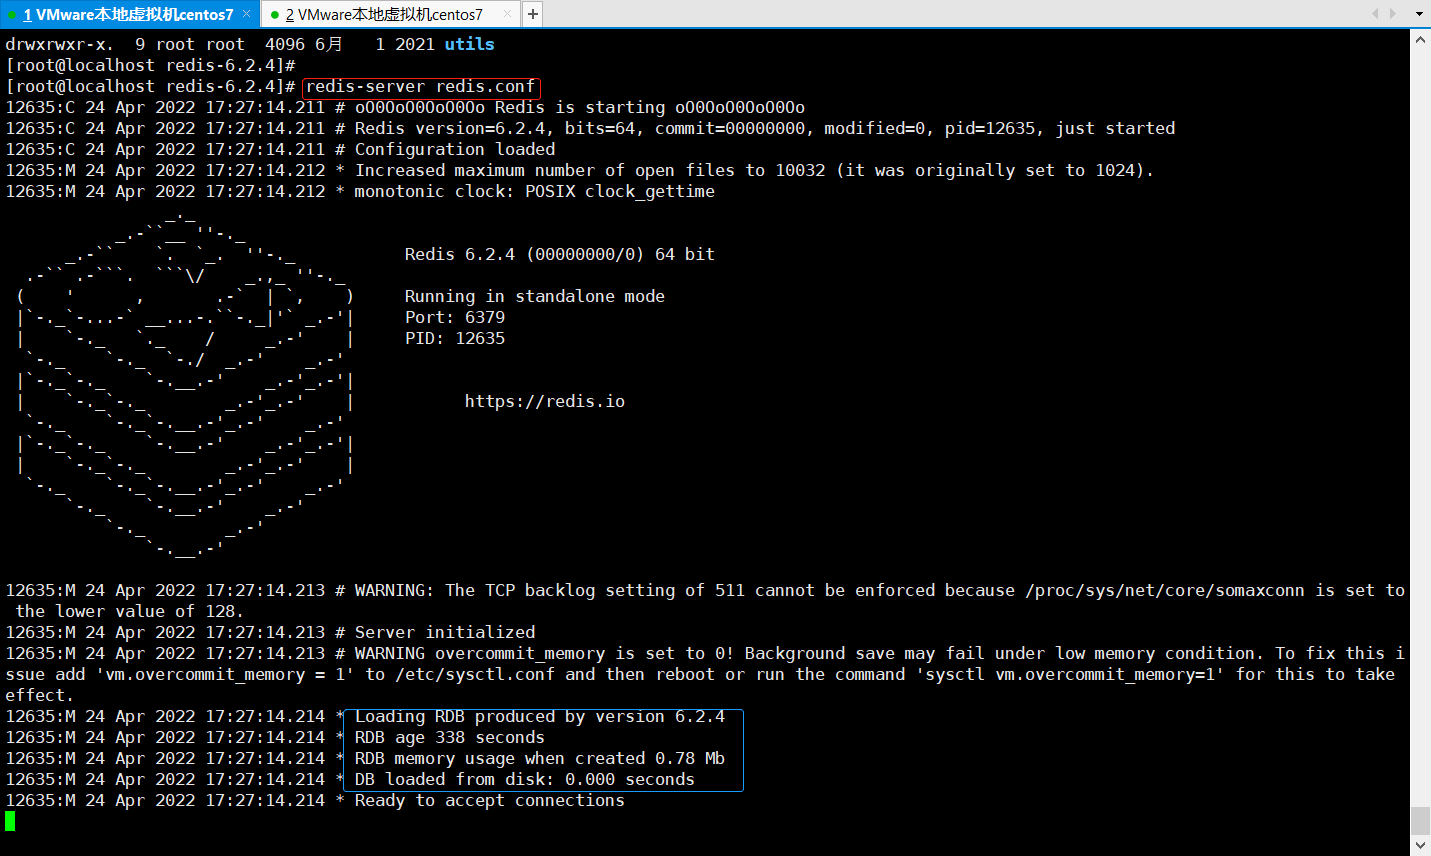The width and height of the screenshot is (1431, 856).
Task: Click the terminal scrollbar up arrow
Action: [1420, 39]
